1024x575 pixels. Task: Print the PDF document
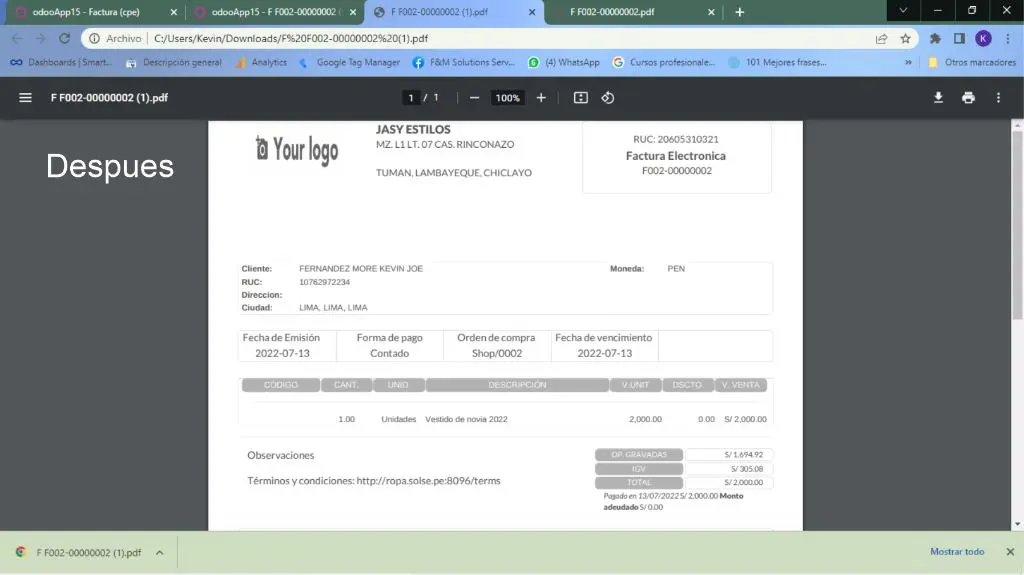point(968,98)
